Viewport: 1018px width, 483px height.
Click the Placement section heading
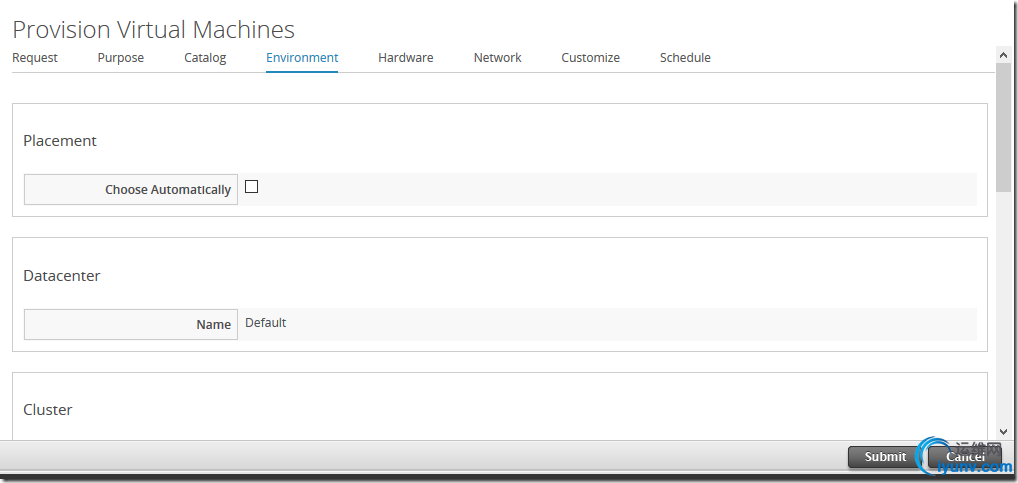[60, 141]
